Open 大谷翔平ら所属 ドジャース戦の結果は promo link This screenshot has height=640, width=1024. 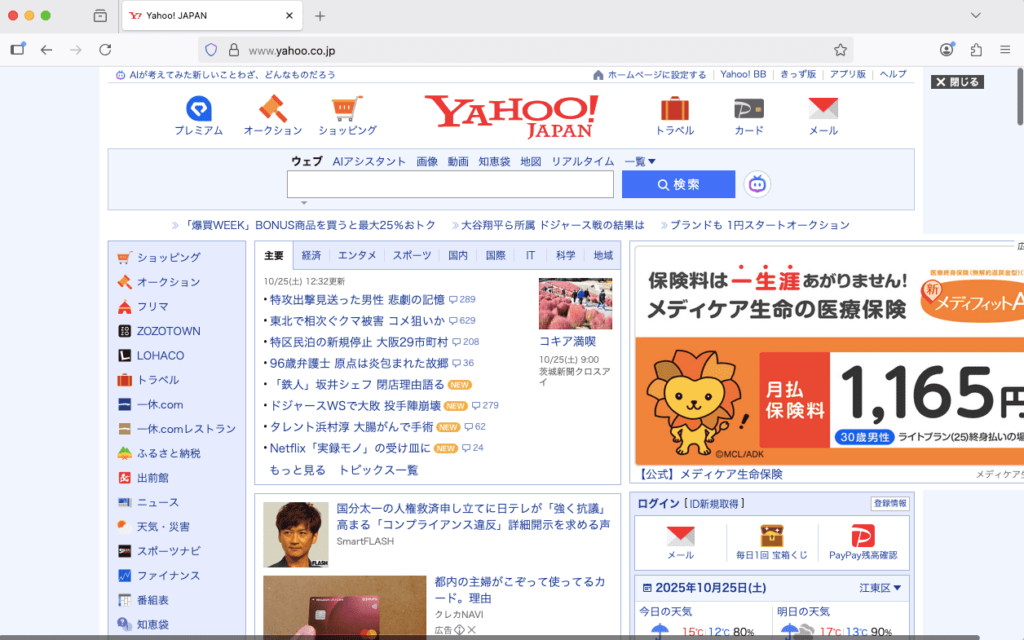pos(552,225)
